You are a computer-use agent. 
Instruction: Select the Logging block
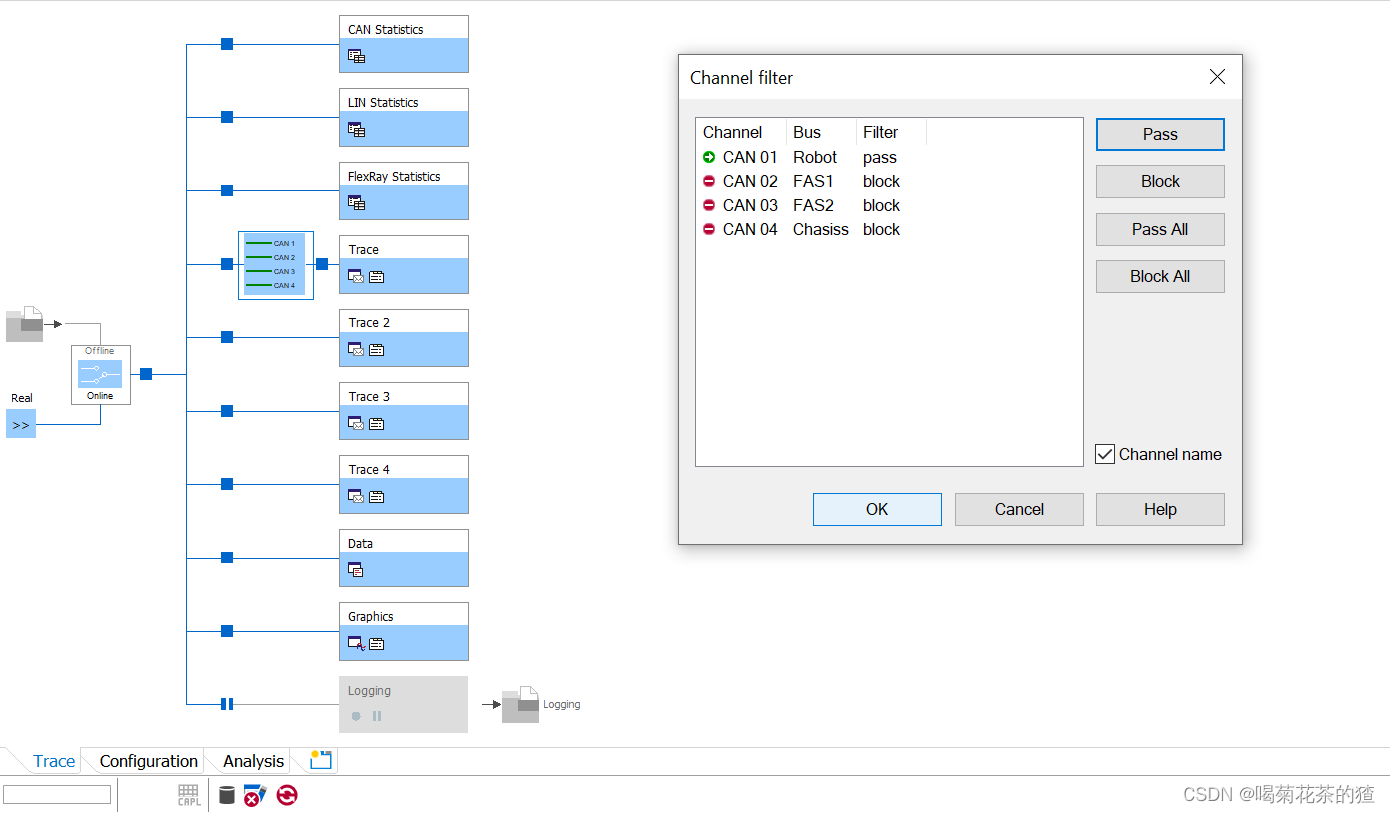(x=403, y=704)
